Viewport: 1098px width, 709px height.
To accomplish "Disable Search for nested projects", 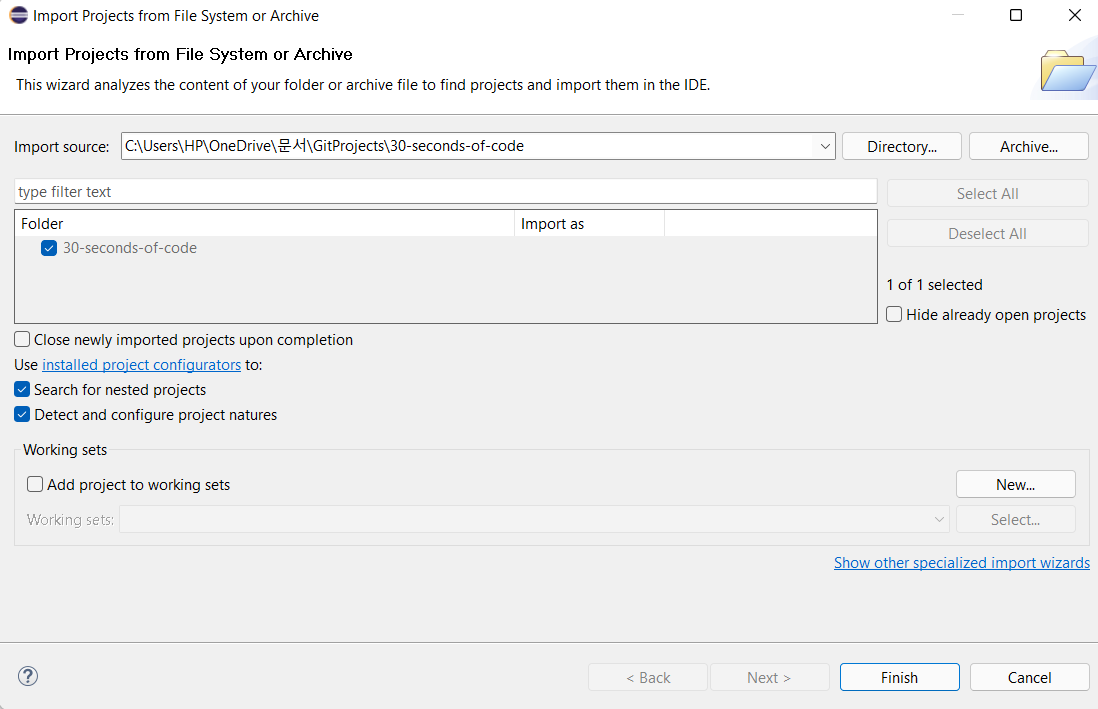I will 23,390.
